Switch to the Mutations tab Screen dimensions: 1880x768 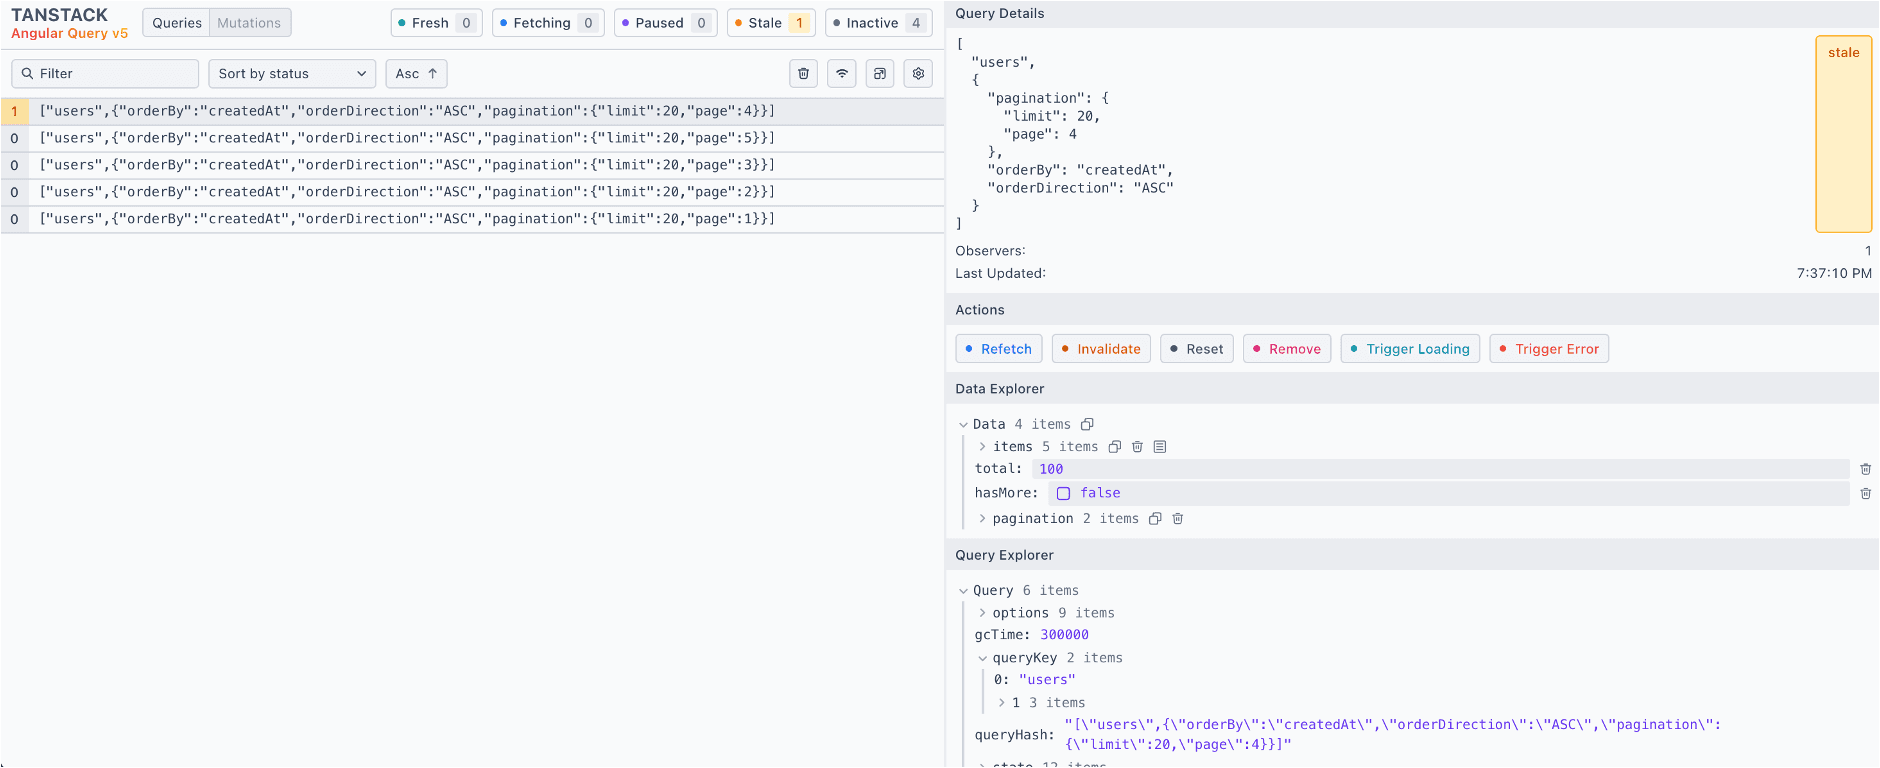coord(249,23)
